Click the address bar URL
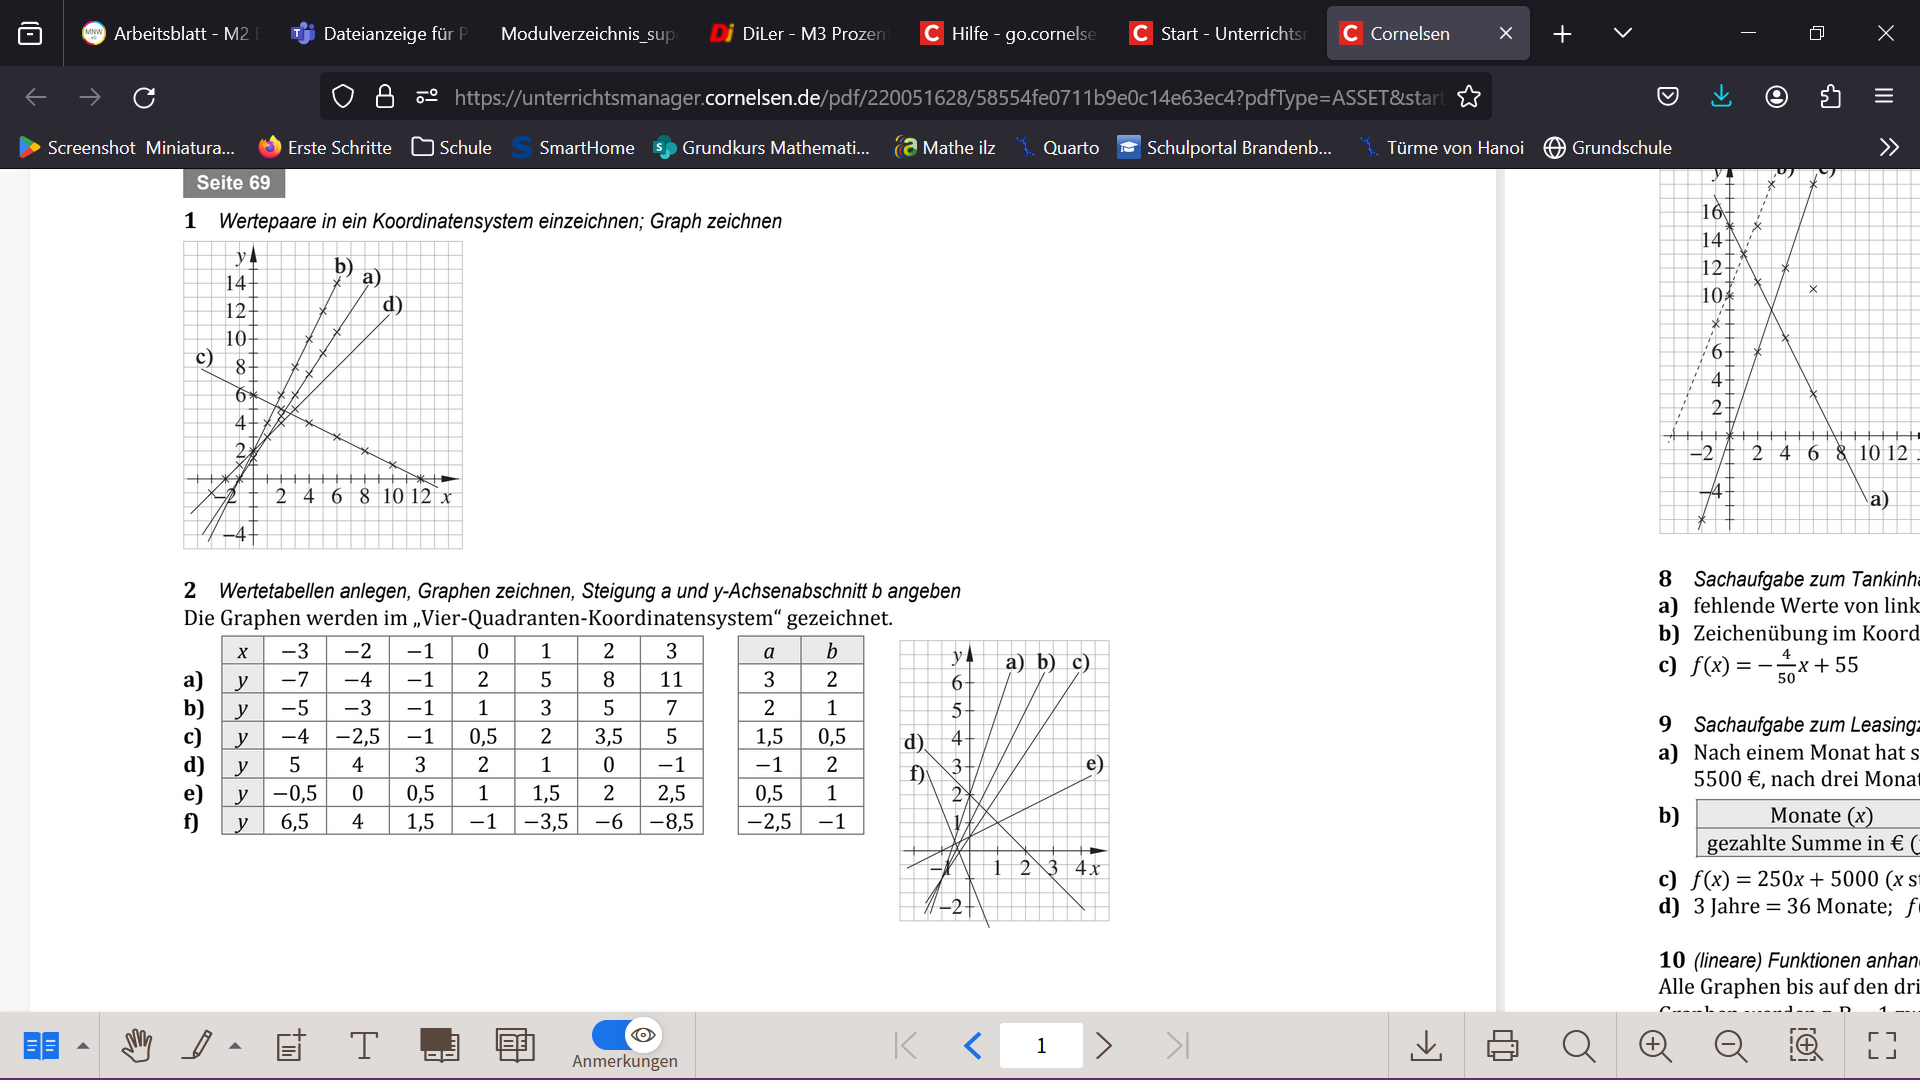Viewport: 1920px width, 1080px height. click(x=948, y=97)
